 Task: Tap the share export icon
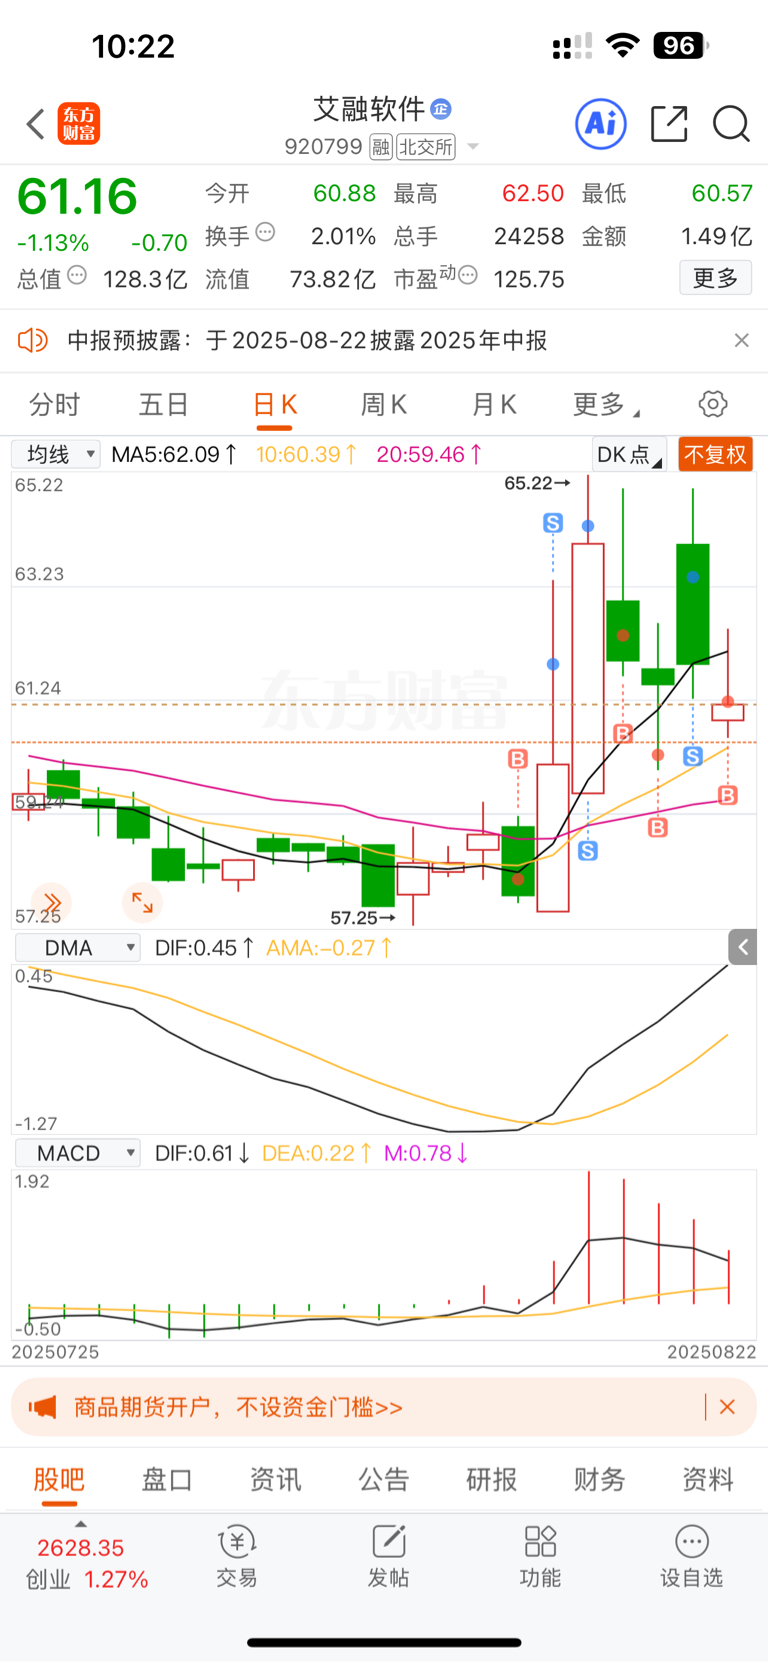point(669,124)
